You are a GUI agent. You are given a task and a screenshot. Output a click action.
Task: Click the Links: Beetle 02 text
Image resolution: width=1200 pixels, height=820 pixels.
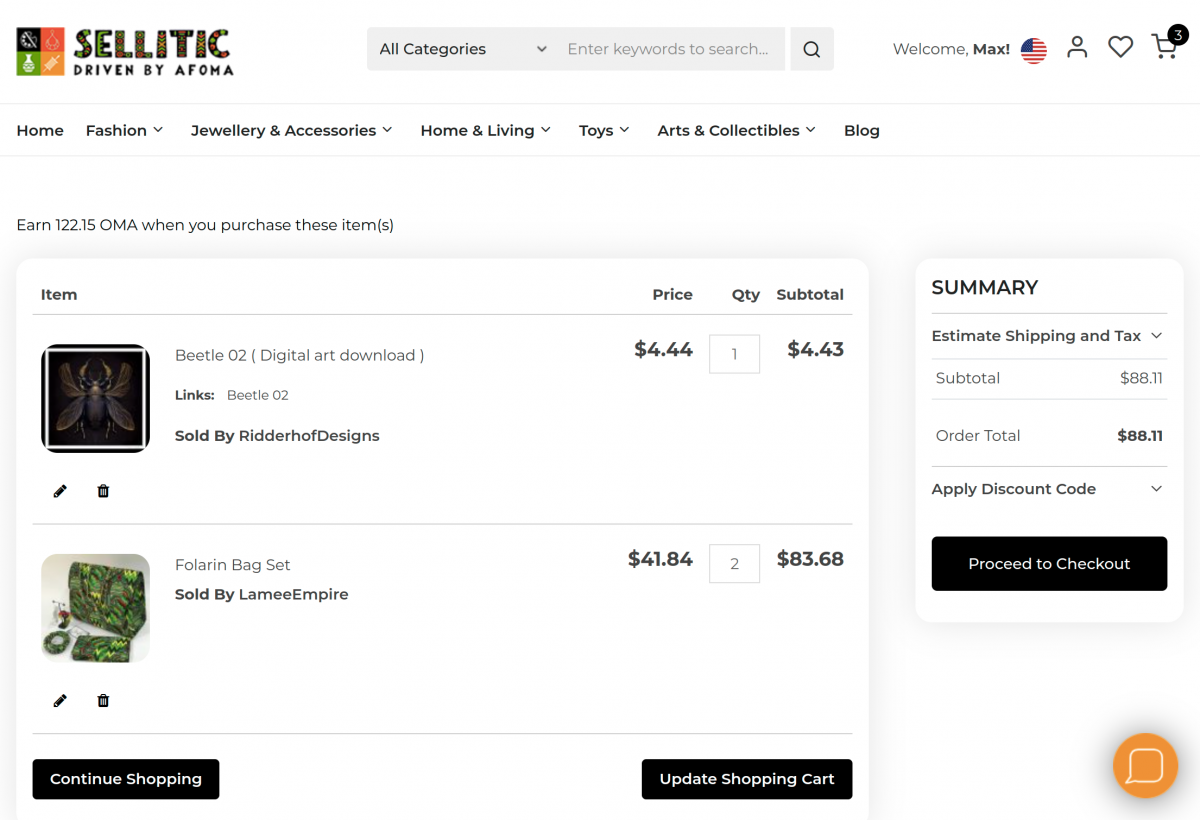point(232,395)
